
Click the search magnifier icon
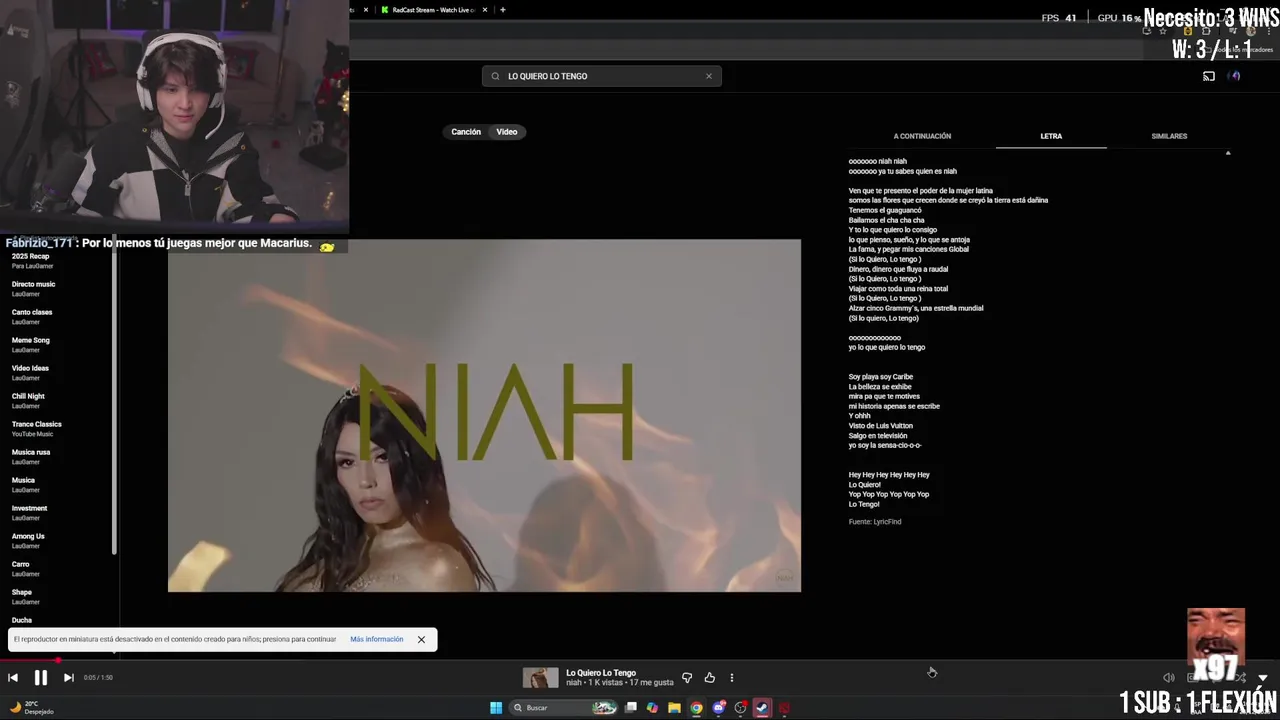tap(495, 76)
